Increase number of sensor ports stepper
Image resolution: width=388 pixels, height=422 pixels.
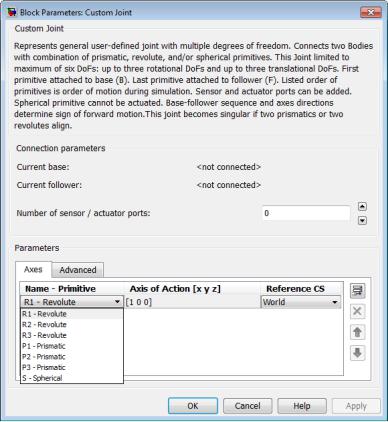coord(362,207)
